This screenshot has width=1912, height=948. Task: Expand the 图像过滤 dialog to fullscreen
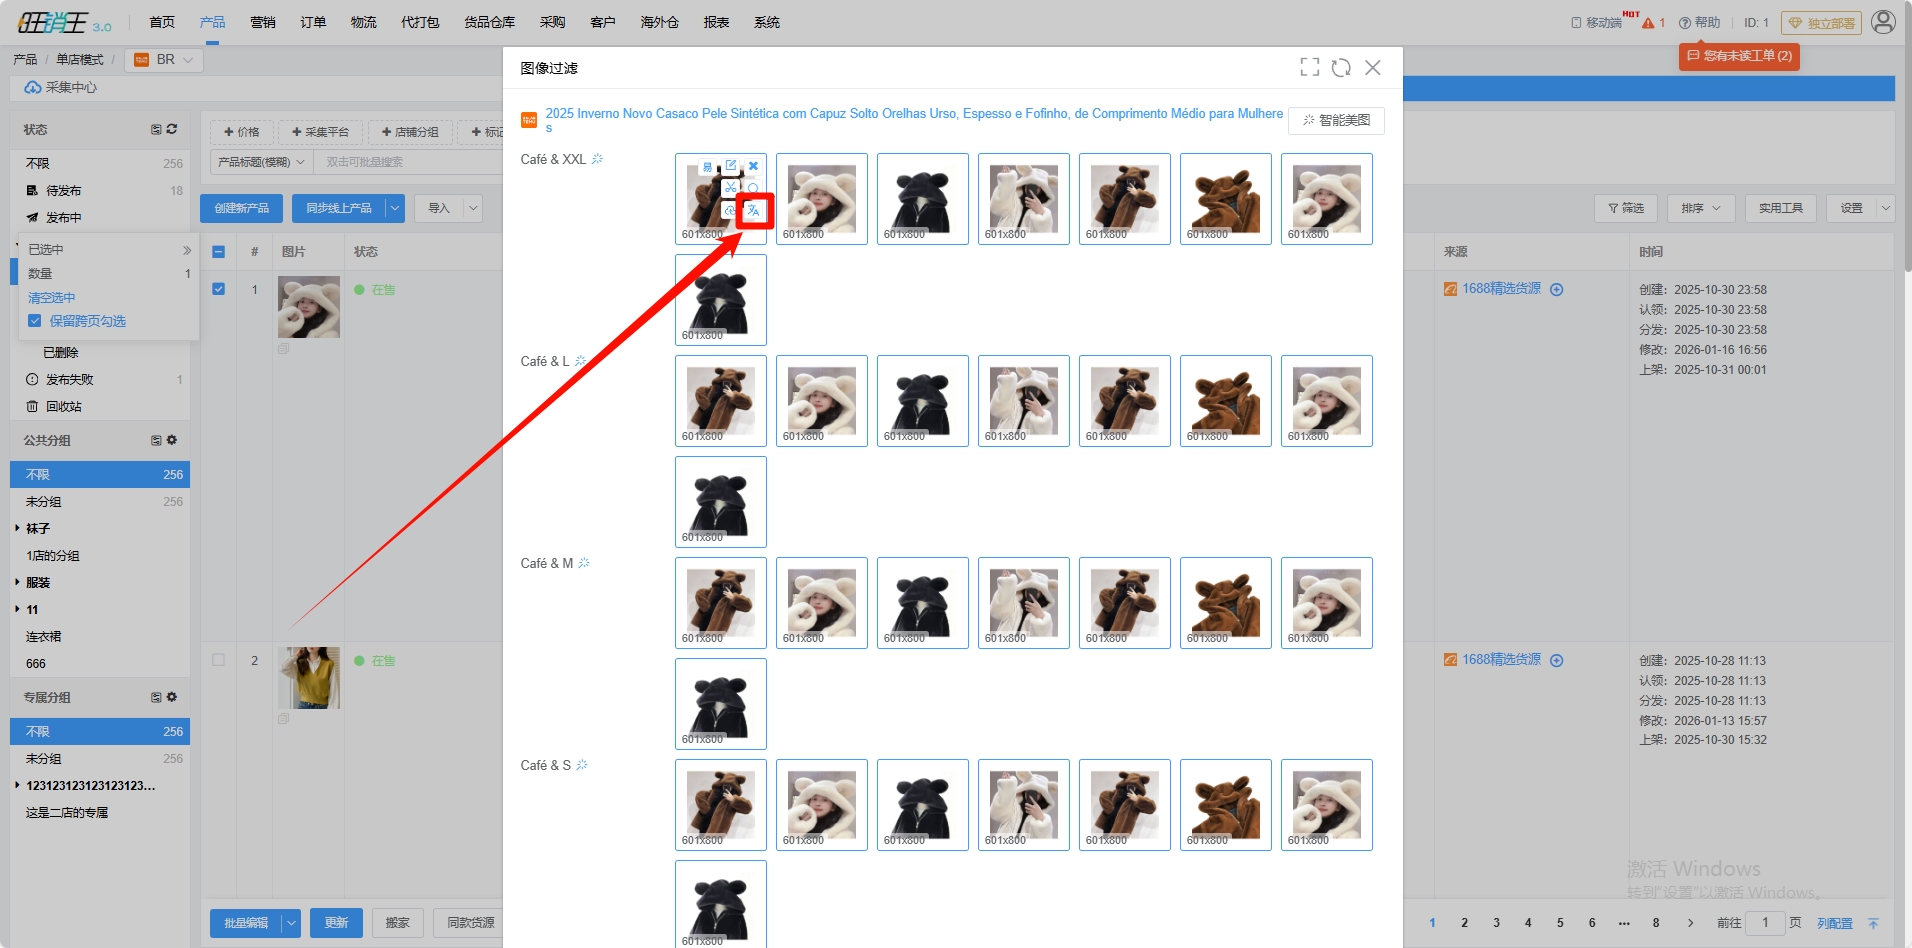tap(1309, 67)
